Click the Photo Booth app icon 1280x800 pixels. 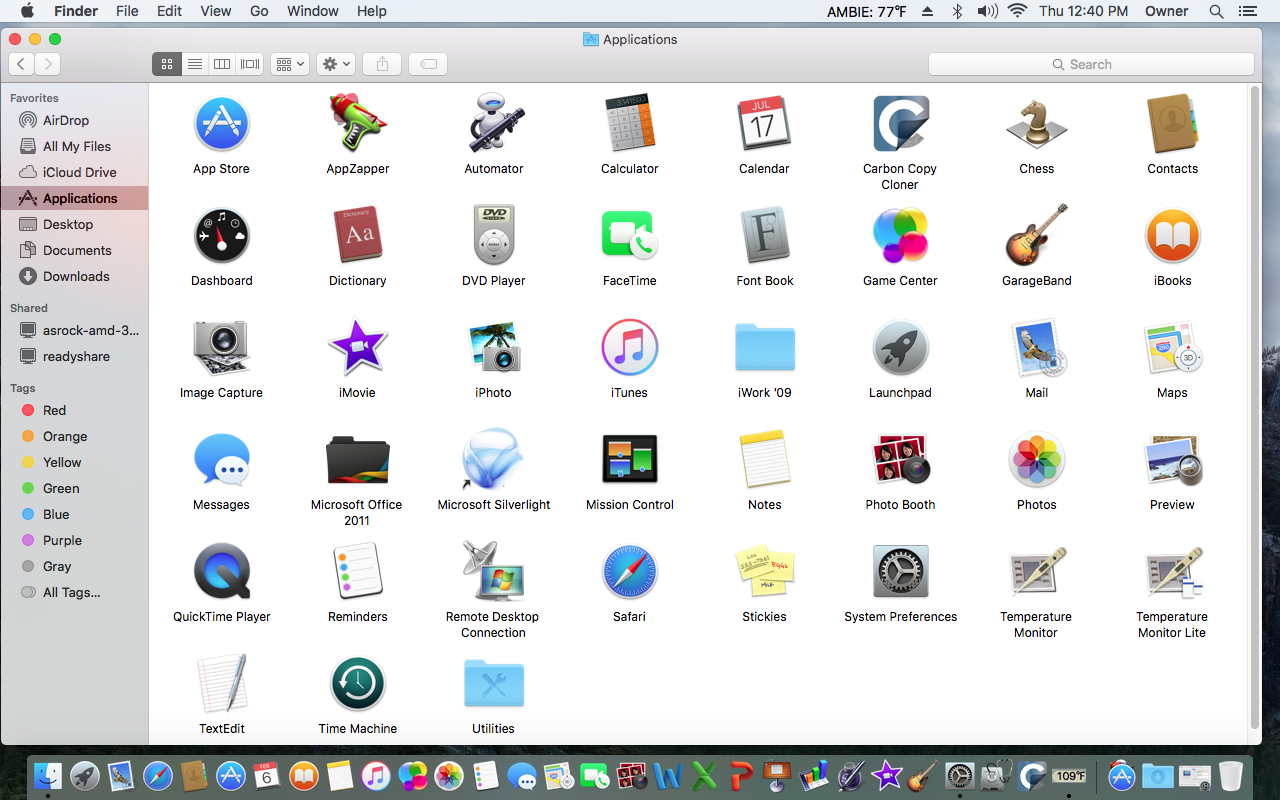(900, 460)
